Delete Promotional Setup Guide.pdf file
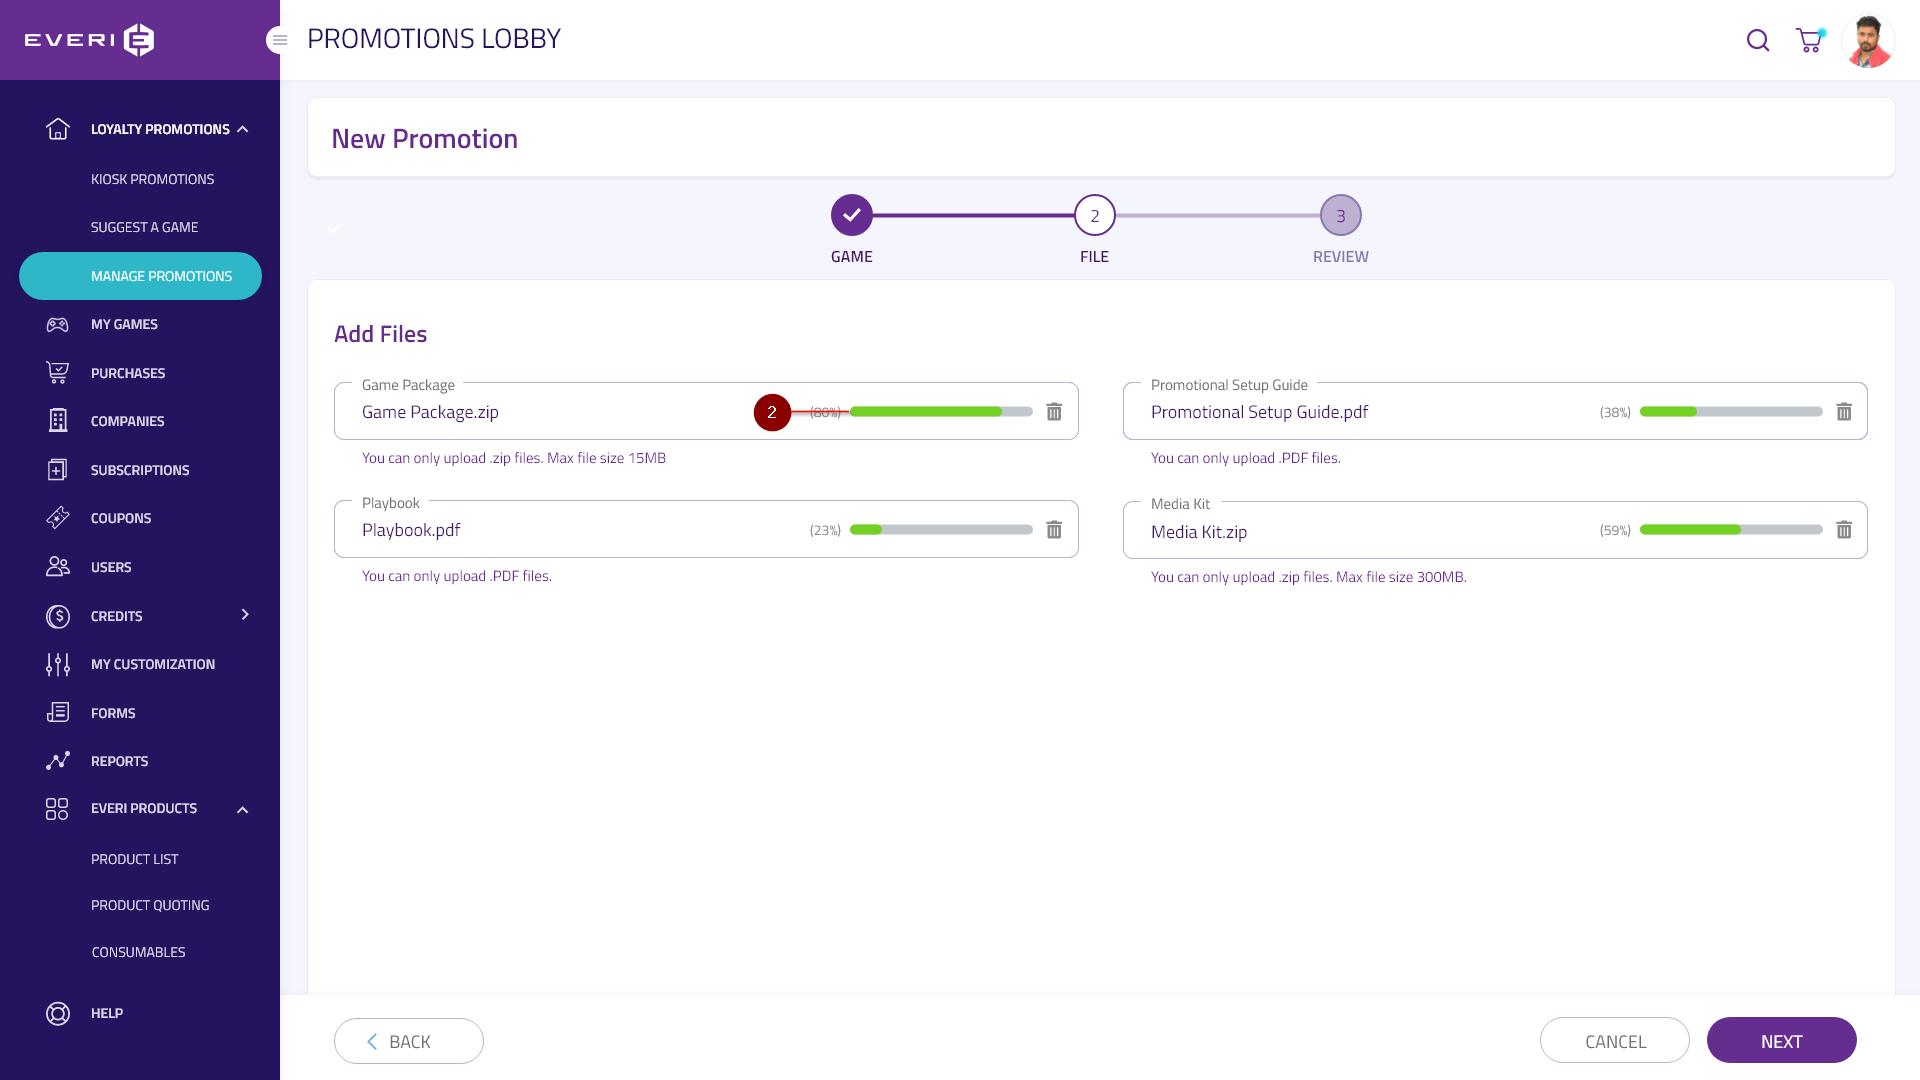This screenshot has height=1080, width=1920. pos(1844,412)
